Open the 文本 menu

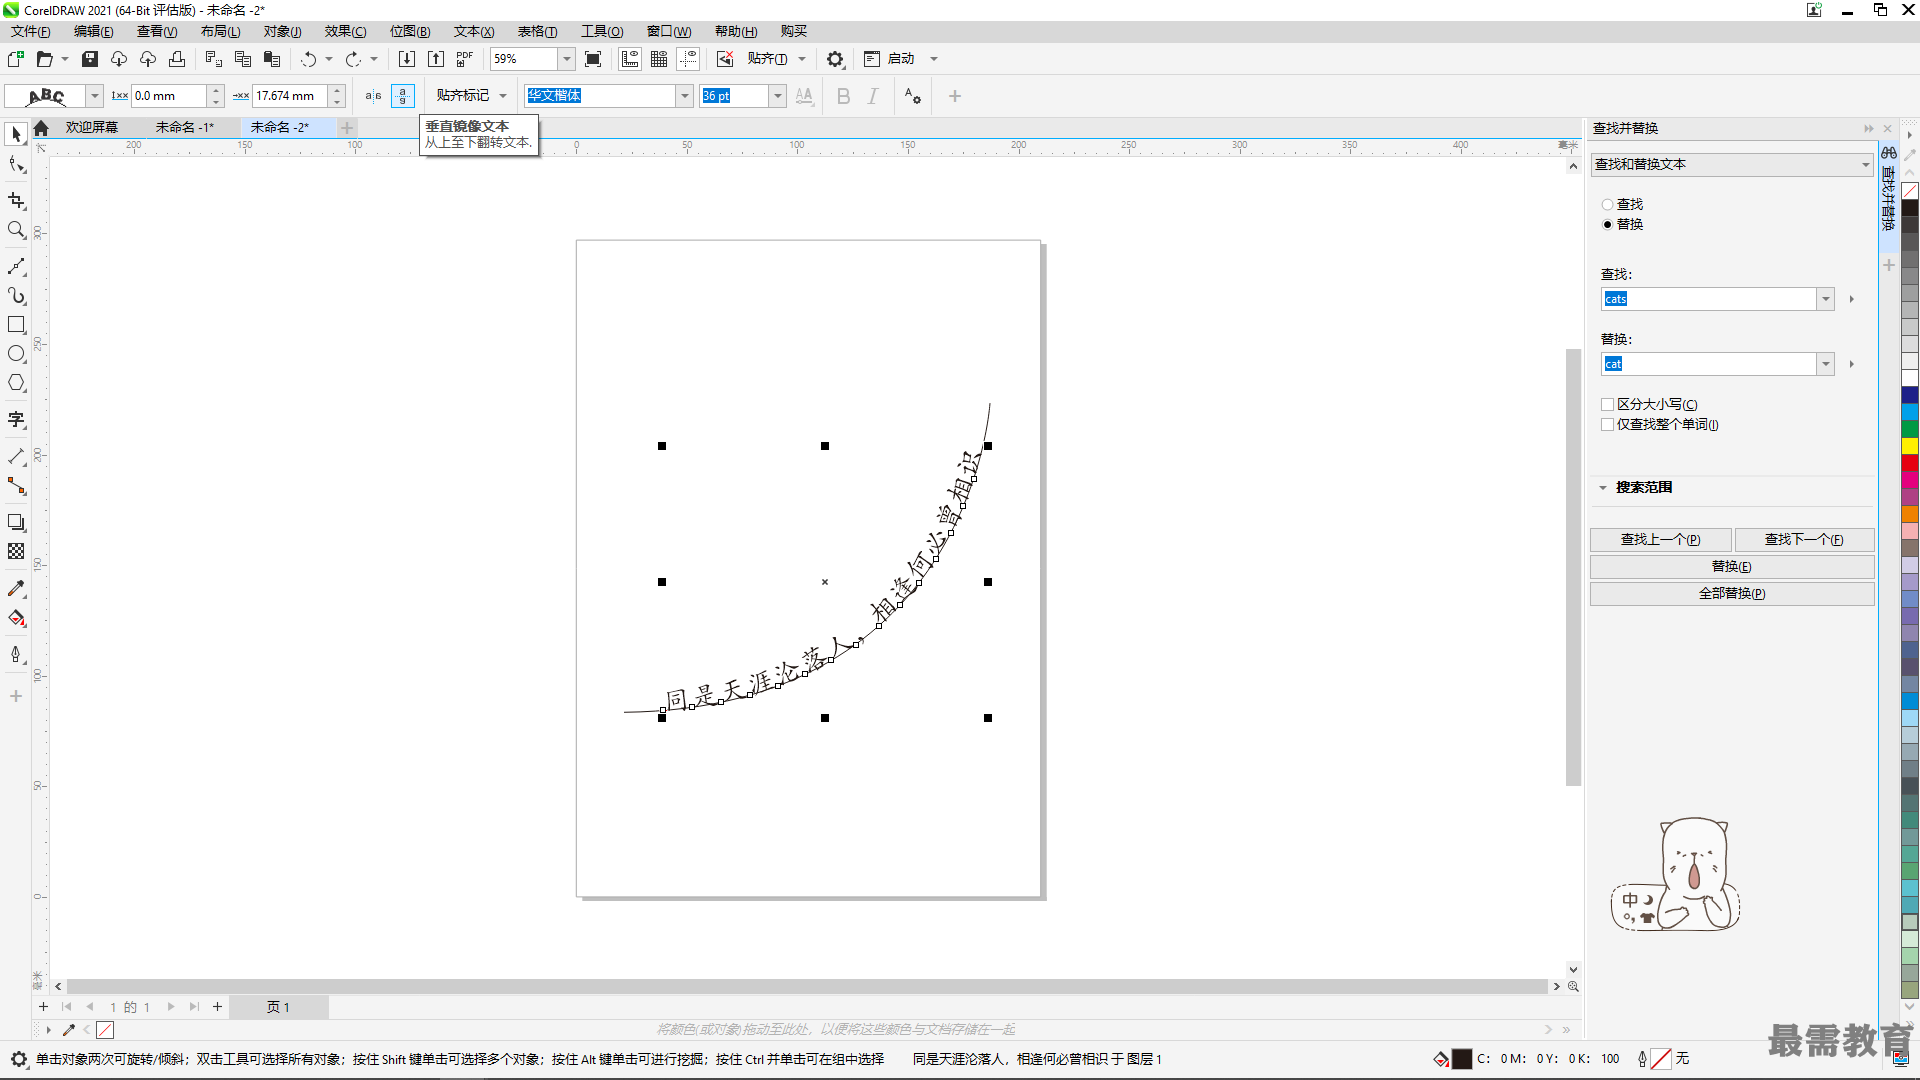474,32
